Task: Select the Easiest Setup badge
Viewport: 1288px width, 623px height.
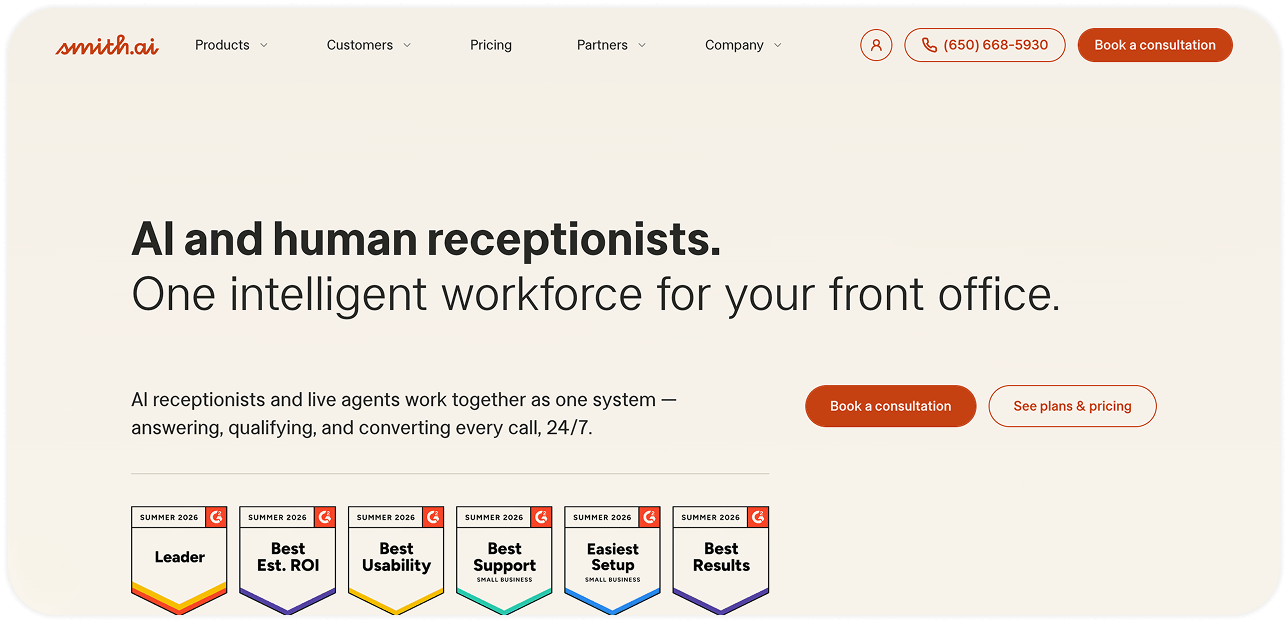Action: tap(612, 560)
